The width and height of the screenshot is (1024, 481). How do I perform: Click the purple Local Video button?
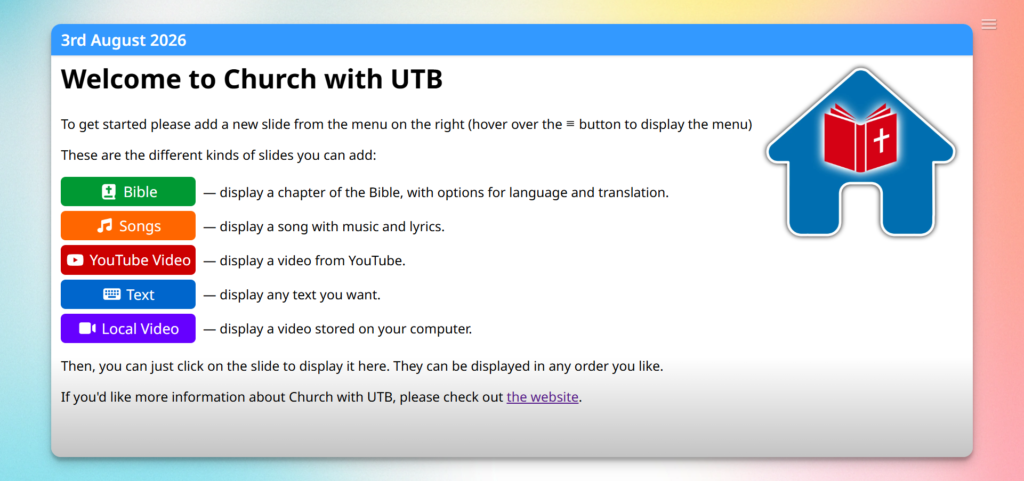tap(128, 328)
